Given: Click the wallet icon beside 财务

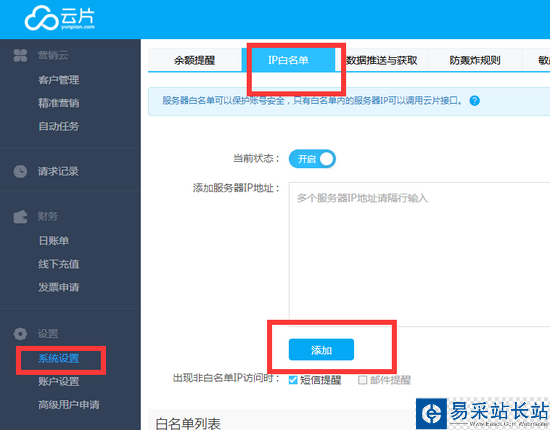Looking at the screenshot, I should point(20,216).
